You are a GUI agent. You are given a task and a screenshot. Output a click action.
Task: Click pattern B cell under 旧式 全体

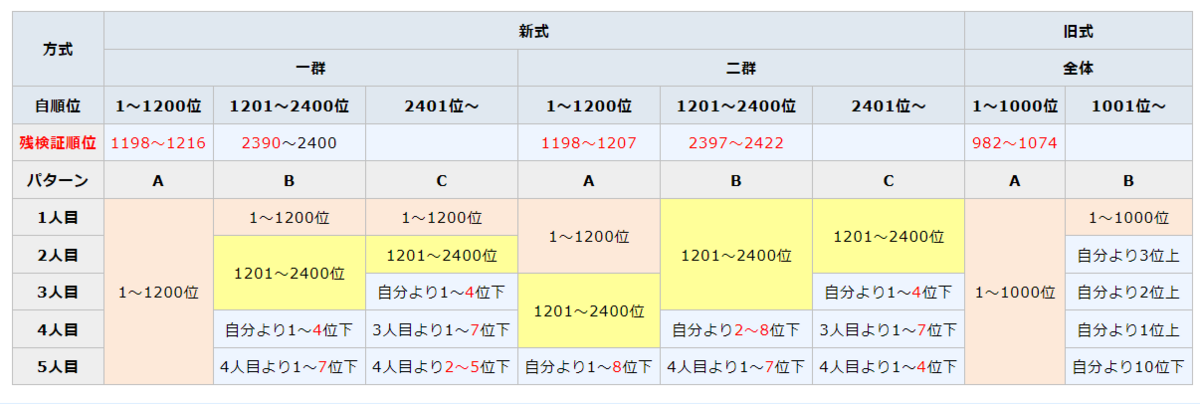(x=1128, y=181)
